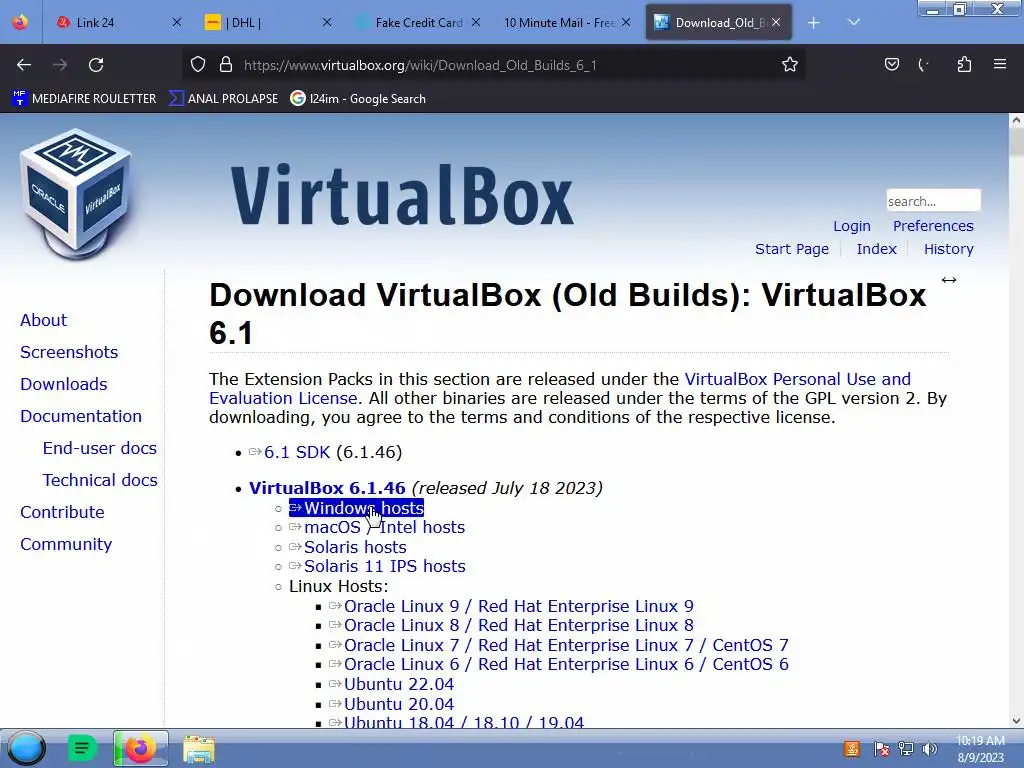Close the Download_Old_Builds tab
This screenshot has width=1024, height=768.
click(x=776, y=22)
